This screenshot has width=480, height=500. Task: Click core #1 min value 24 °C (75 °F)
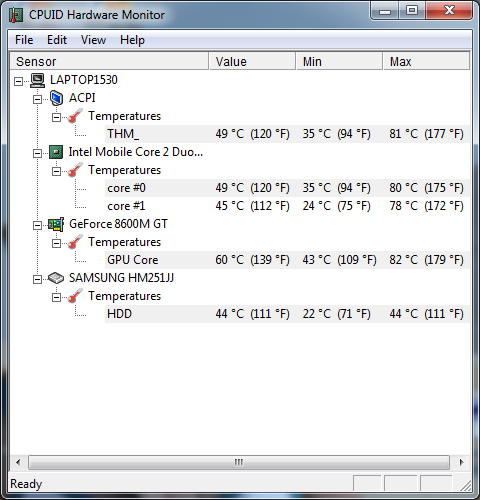pos(336,206)
